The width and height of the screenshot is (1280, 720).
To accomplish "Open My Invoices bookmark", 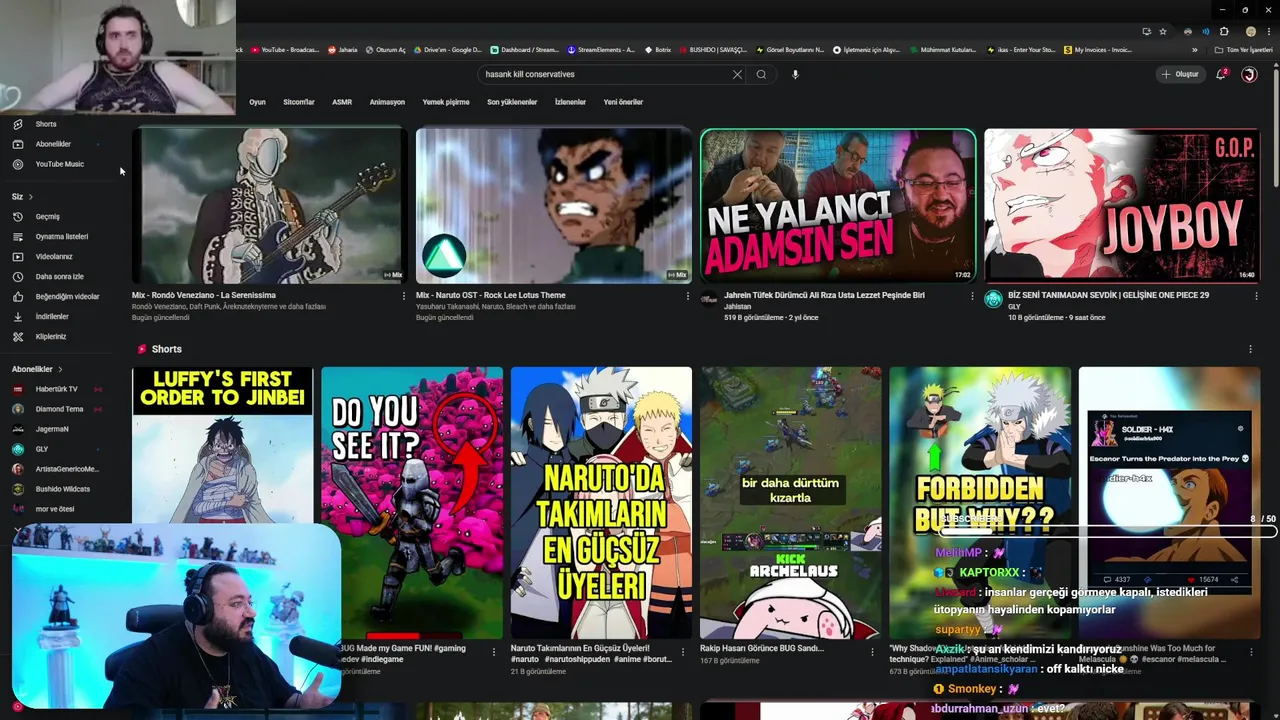I will coord(1098,50).
